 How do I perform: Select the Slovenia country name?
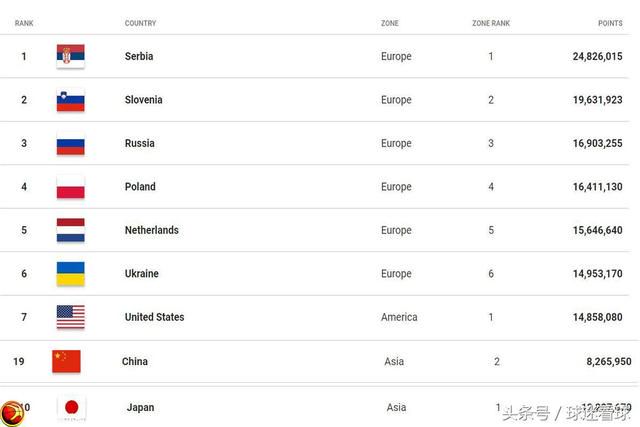(x=144, y=100)
